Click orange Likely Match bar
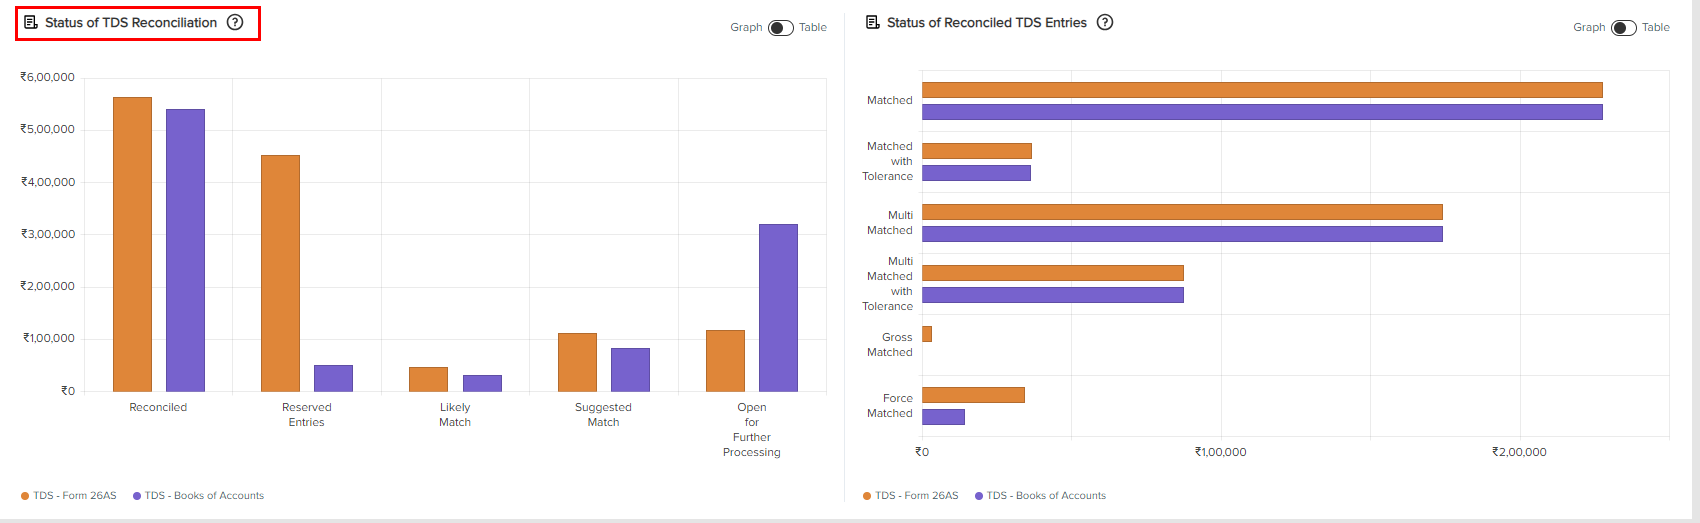This screenshot has height=523, width=1700. click(428, 379)
